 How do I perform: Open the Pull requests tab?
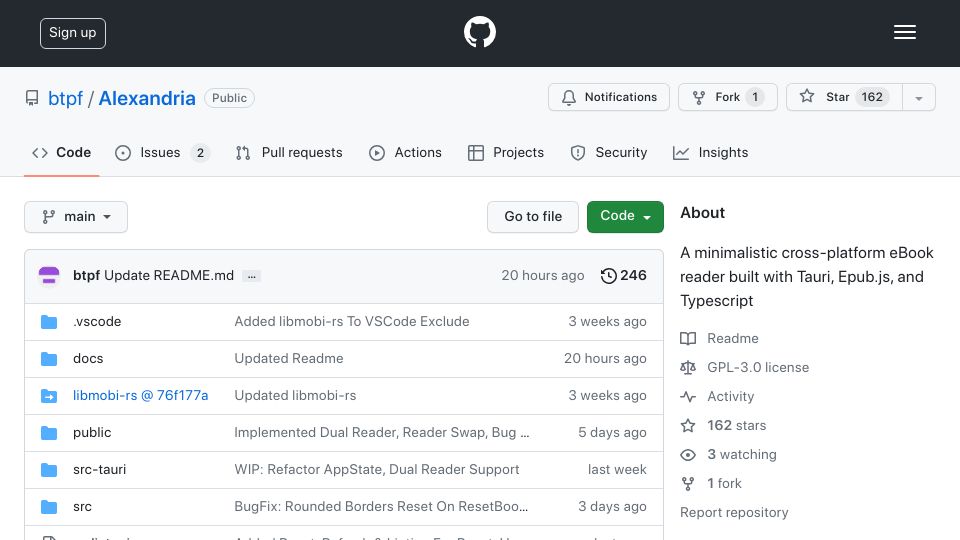pos(290,152)
